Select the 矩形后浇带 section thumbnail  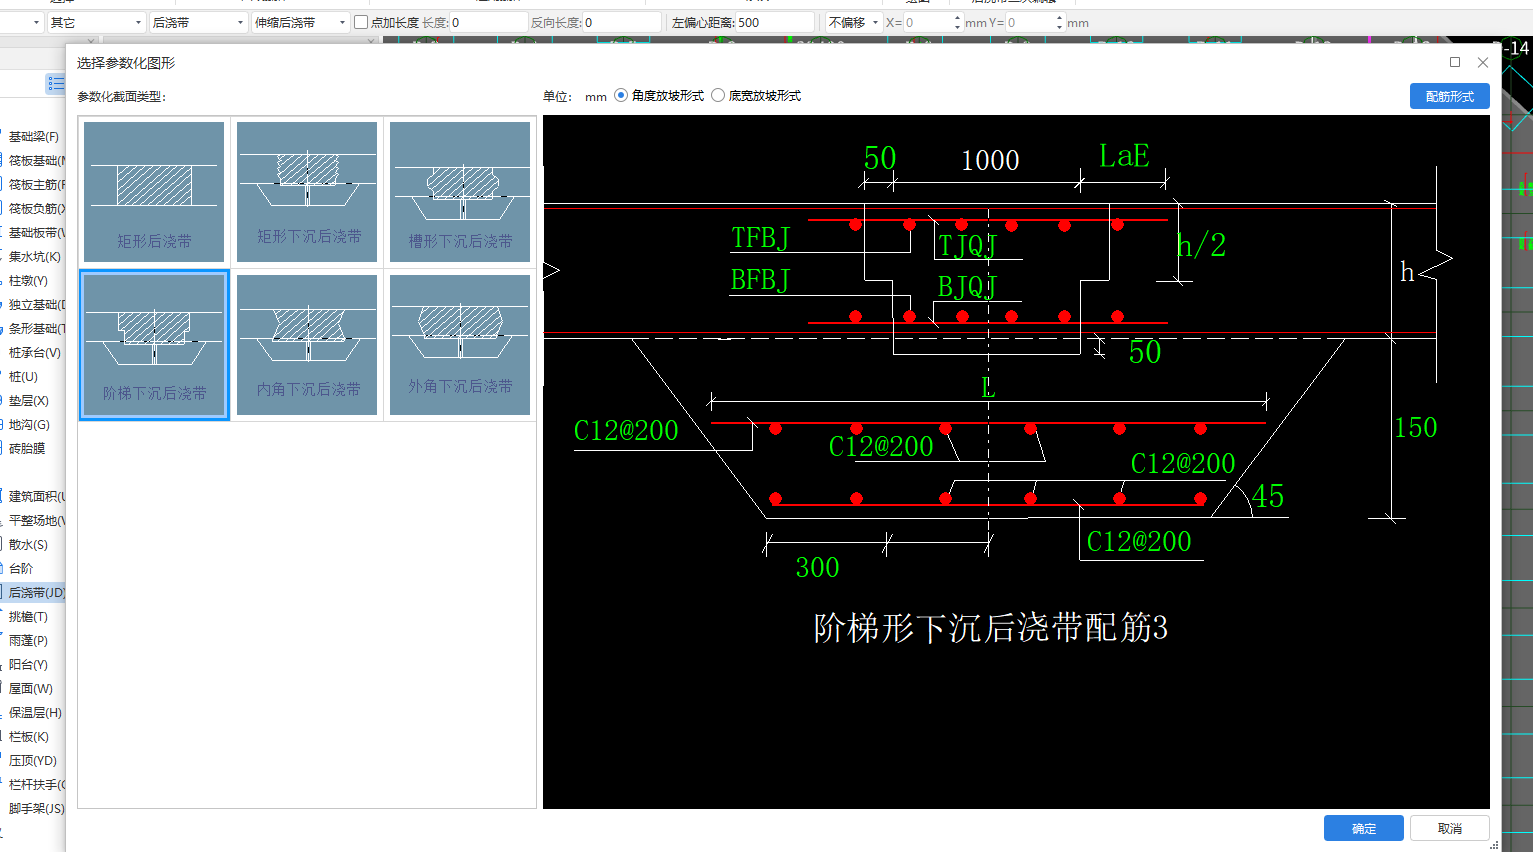(154, 192)
